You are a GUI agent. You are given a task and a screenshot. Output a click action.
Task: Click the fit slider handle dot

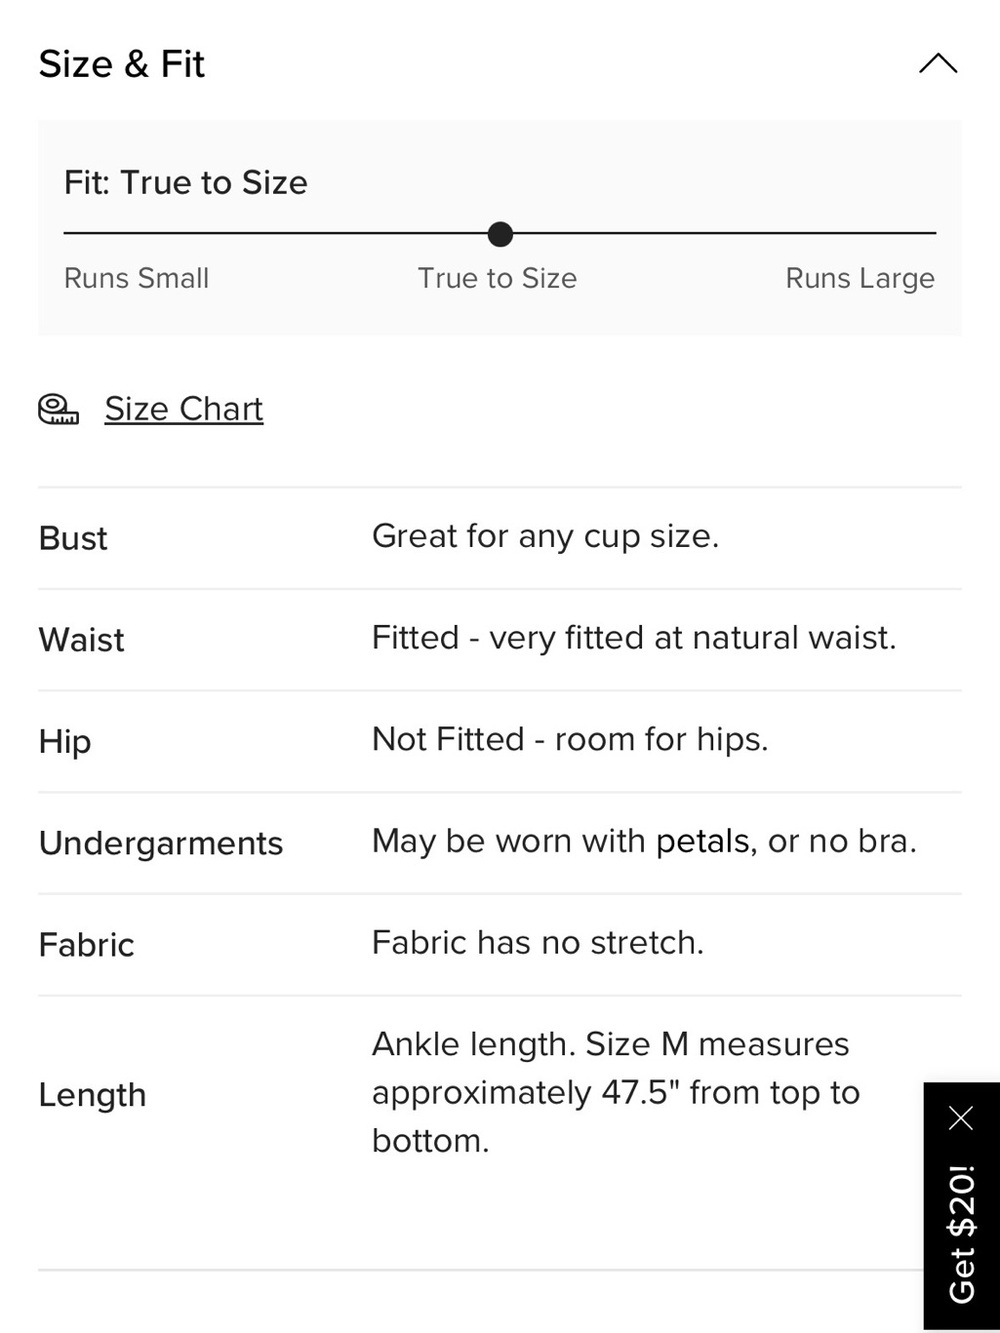click(x=500, y=234)
